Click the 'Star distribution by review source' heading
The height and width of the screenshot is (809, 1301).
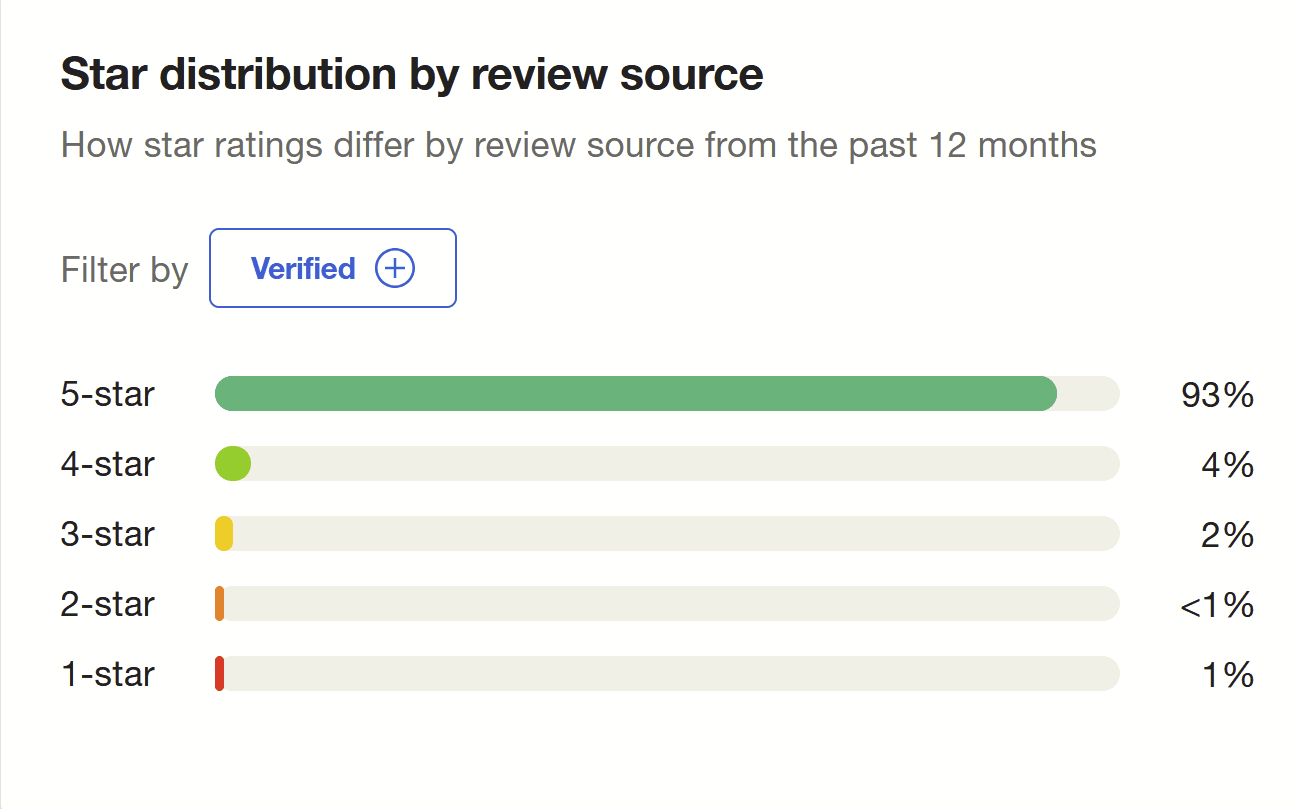(412, 75)
